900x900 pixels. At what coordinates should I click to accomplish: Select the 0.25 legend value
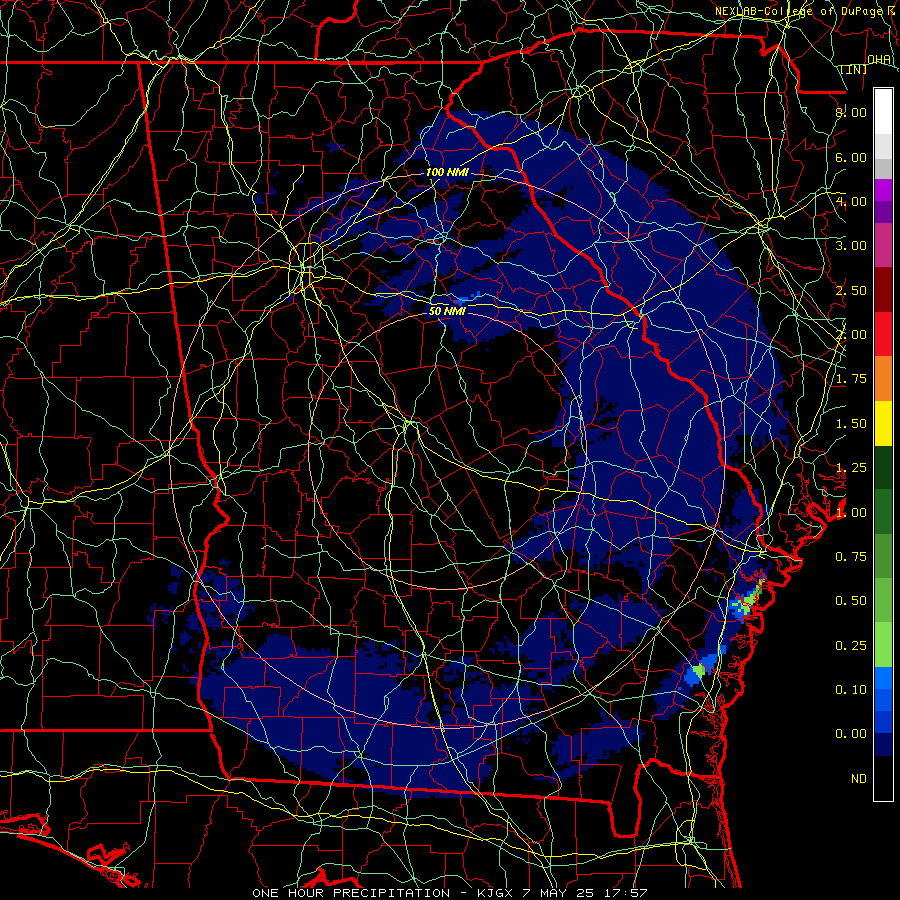pos(851,646)
